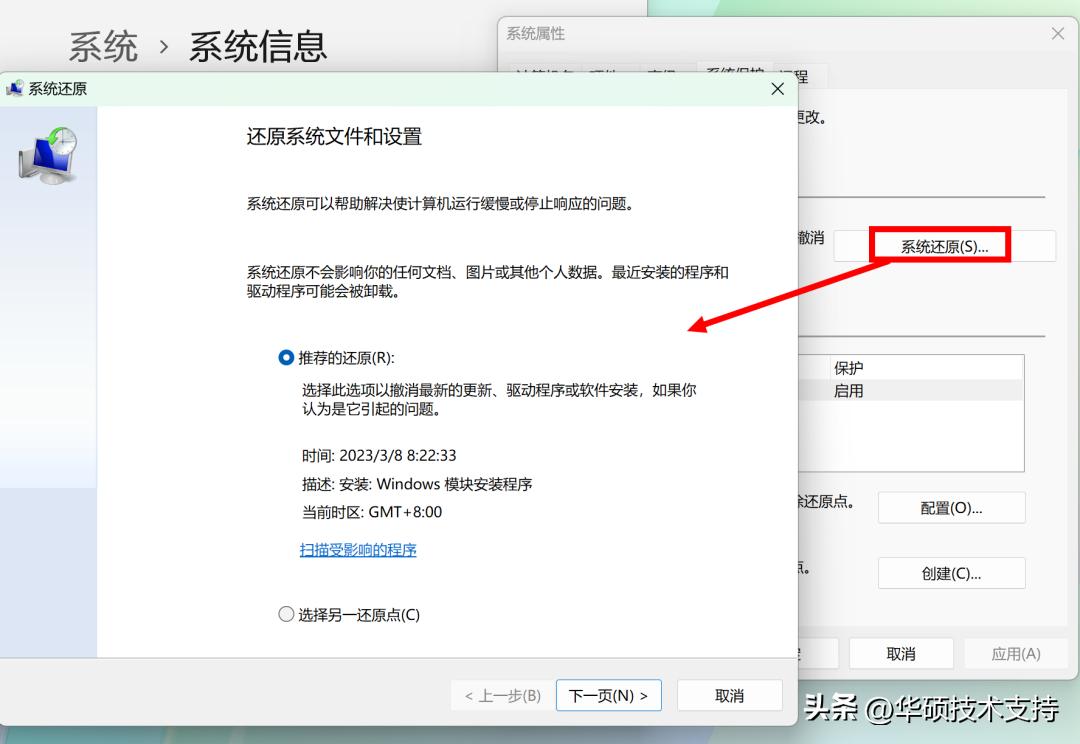Click 取消 in the System Properties dialog
This screenshot has height=744, width=1080.
click(900, 653)
